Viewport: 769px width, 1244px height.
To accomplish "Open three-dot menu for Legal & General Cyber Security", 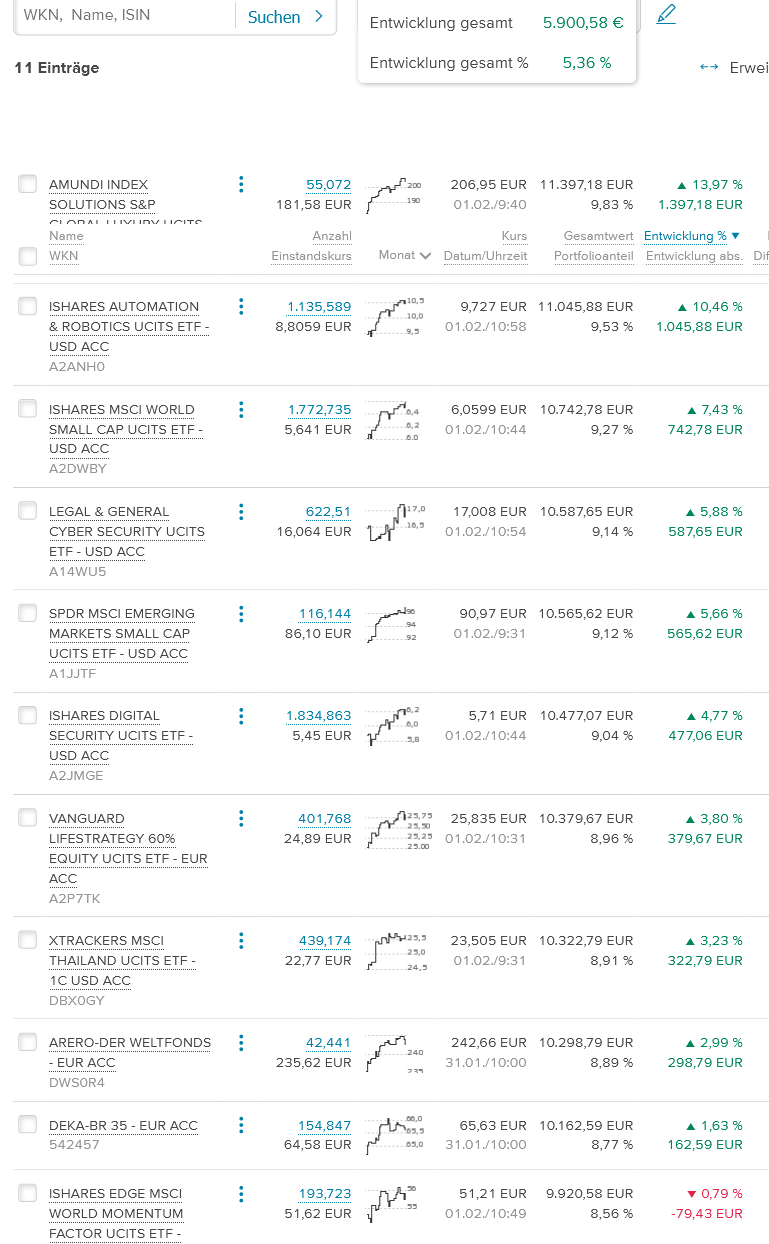I will pyautogui.click(x=241, y=511).
